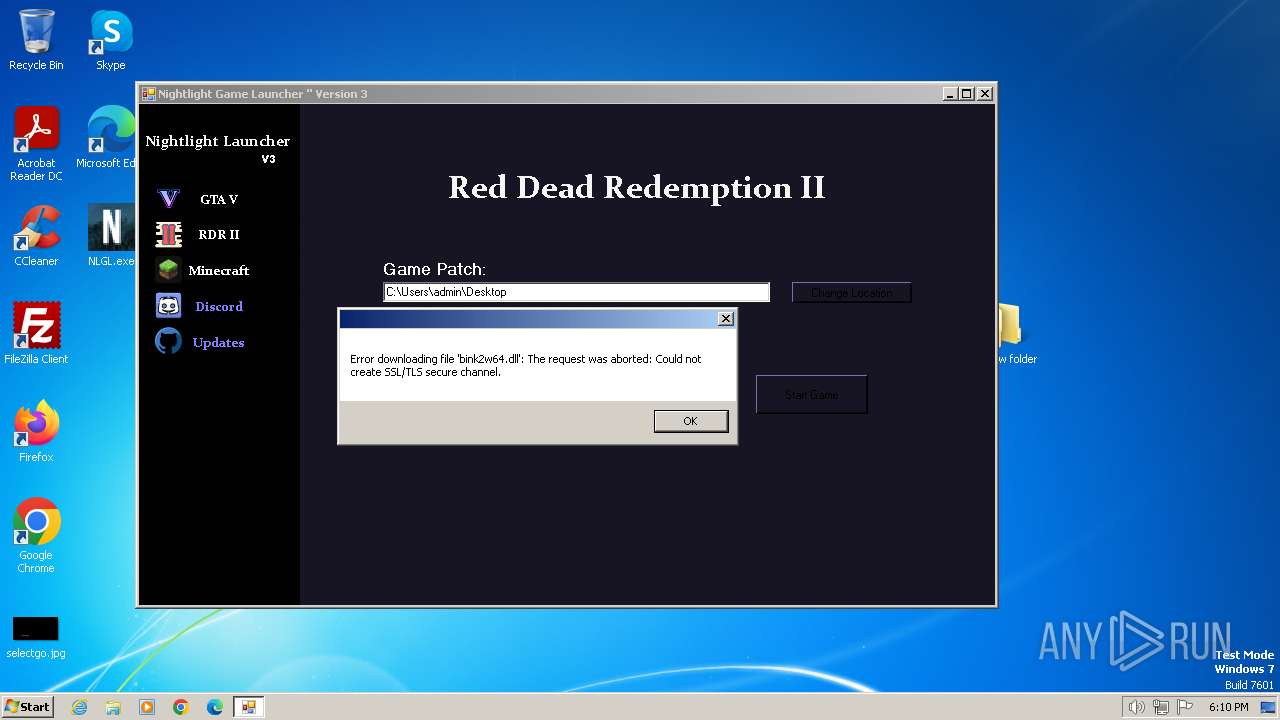The image size is (1280, 720).
Task: Open Edge from the taskbar
Action: 215,707
